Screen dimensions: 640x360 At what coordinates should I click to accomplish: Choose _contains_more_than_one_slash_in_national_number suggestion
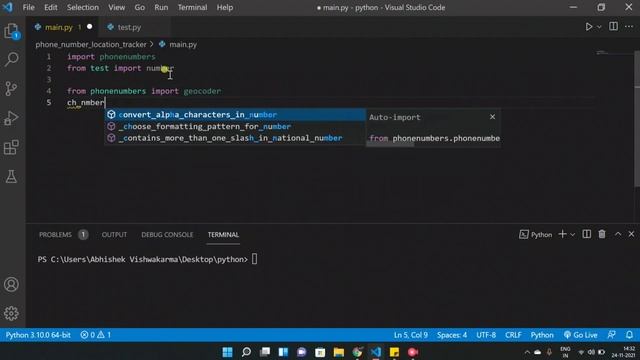235,138
